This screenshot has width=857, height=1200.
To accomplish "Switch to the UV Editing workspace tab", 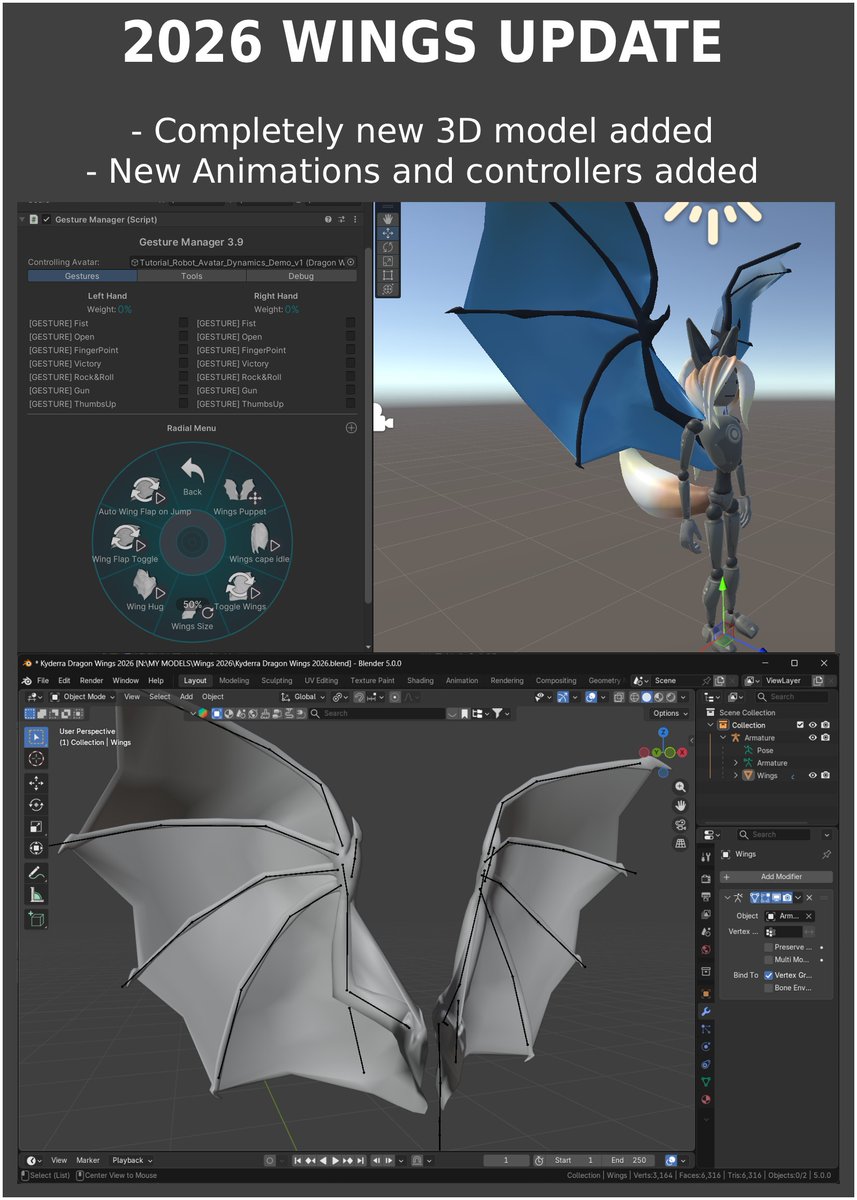I will click(320, 681).
